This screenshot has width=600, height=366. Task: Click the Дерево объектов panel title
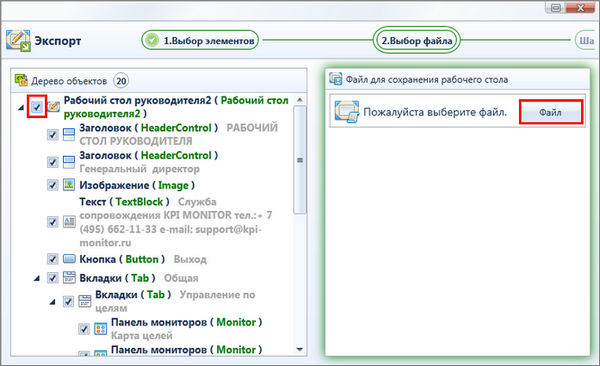point(69,81)
